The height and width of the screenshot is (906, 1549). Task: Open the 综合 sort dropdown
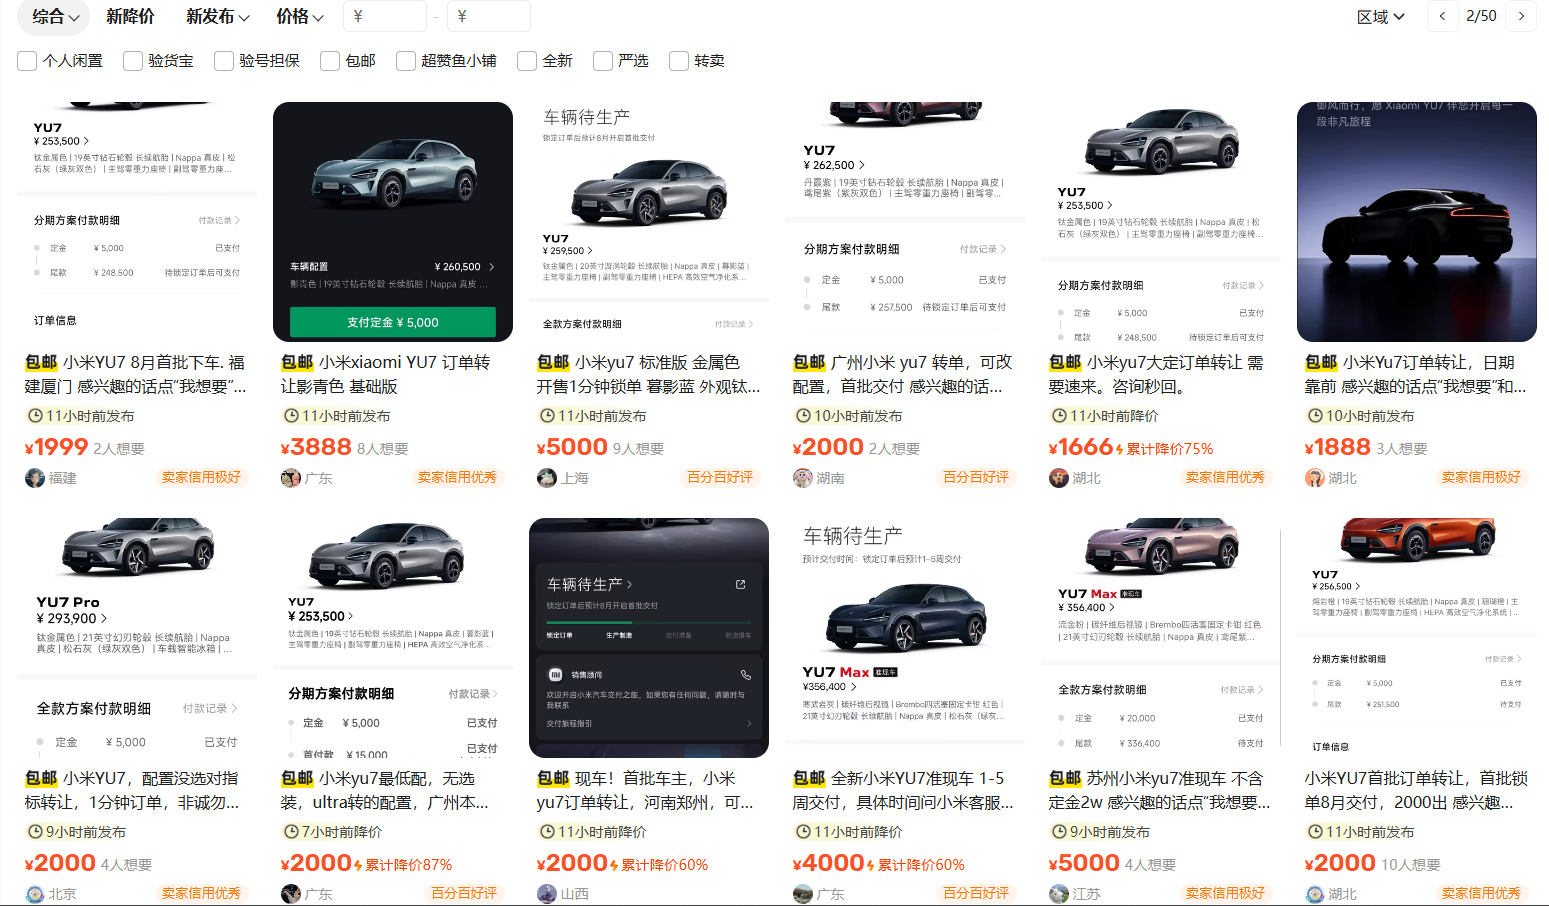(55, 17)
